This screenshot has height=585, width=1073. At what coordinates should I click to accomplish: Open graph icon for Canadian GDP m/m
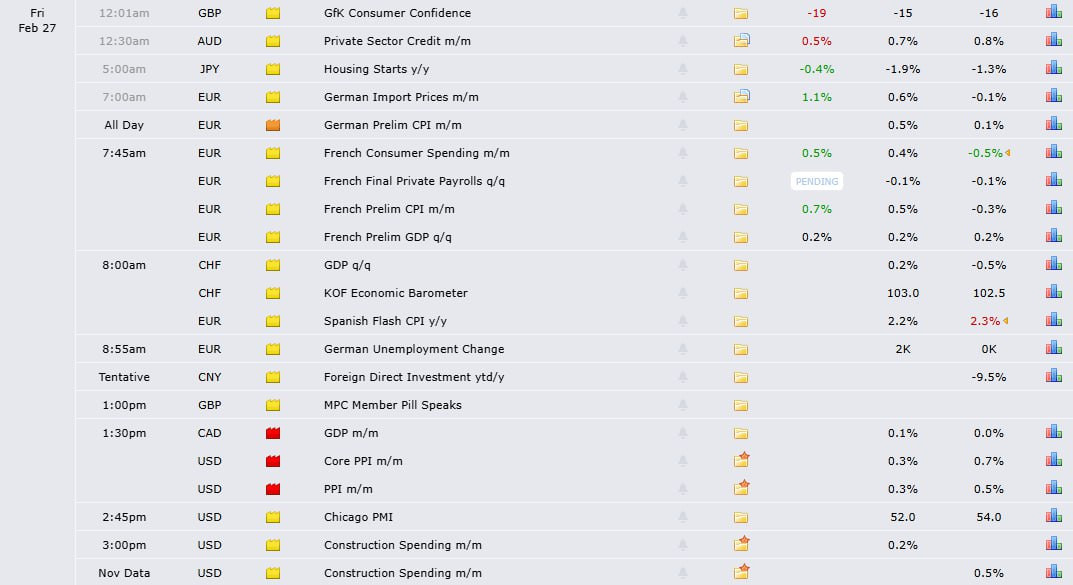point(1053,433)
